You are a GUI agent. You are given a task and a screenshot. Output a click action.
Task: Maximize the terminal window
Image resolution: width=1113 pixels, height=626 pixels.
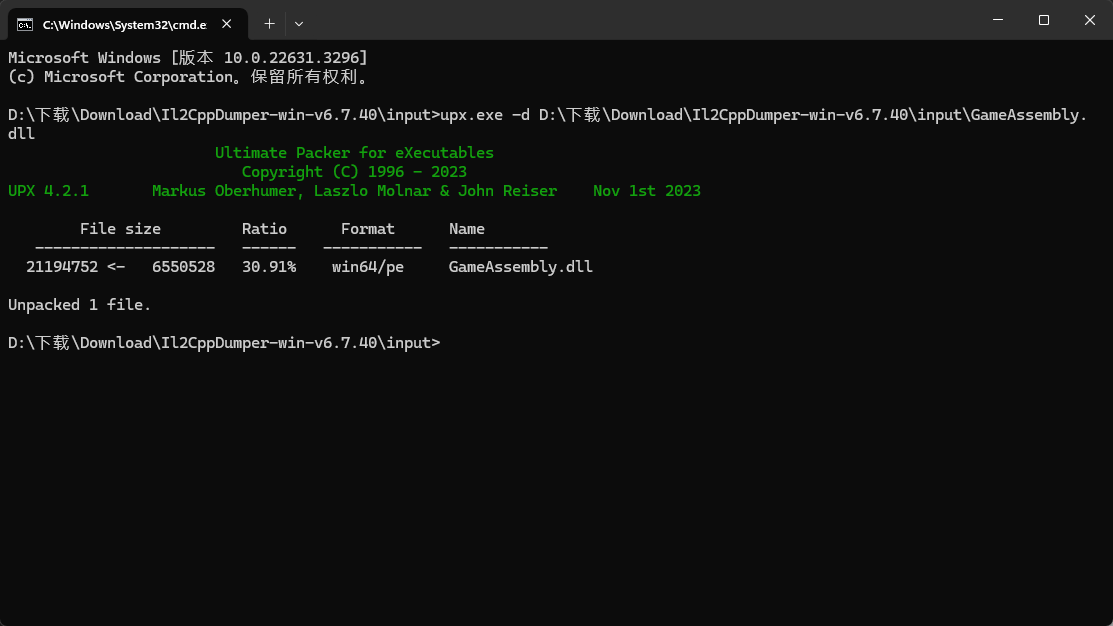click(1043, 20)
